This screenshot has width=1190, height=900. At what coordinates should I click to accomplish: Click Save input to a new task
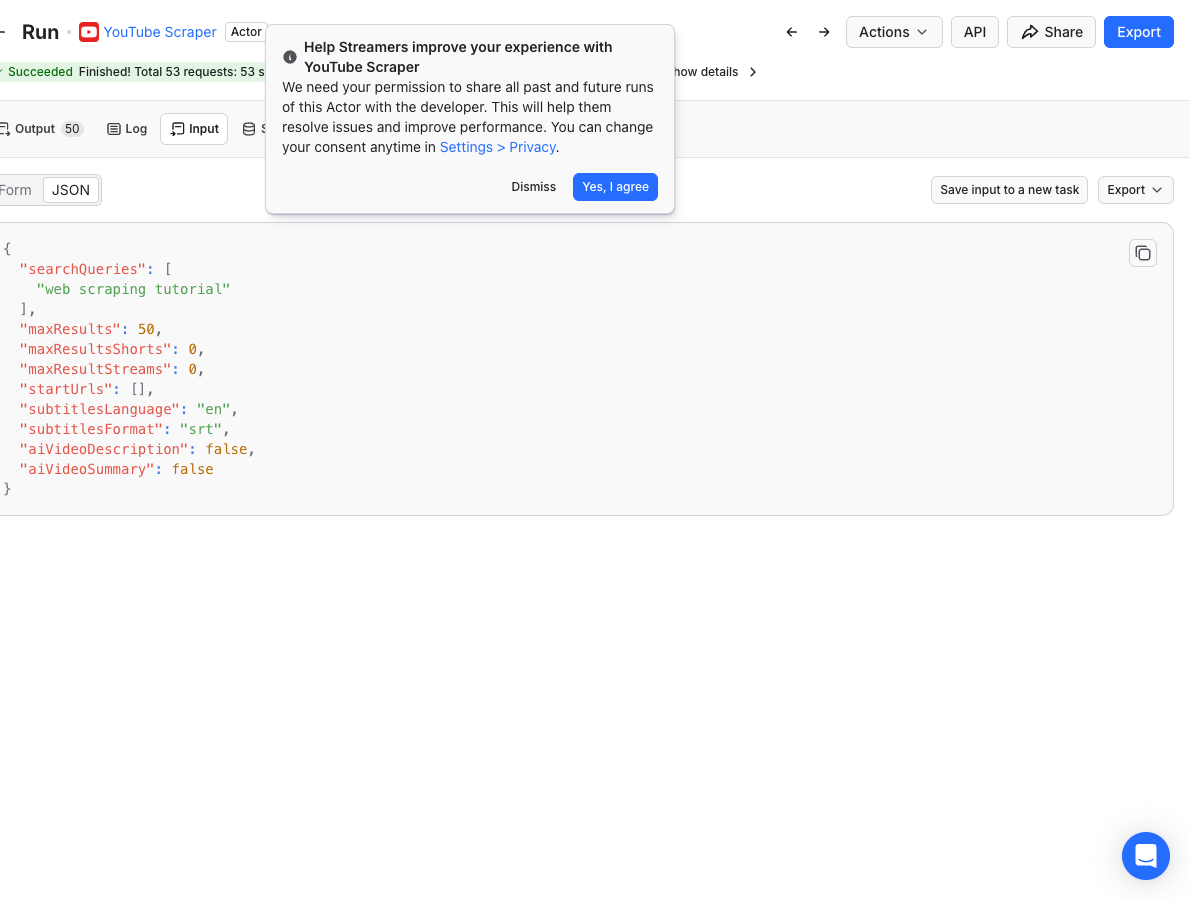1009,190
